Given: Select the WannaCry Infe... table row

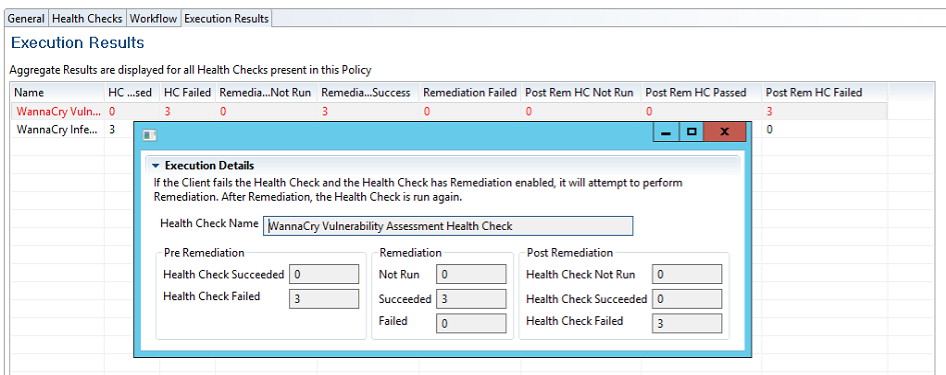Looking at the screenshot, I should point(58,129).
